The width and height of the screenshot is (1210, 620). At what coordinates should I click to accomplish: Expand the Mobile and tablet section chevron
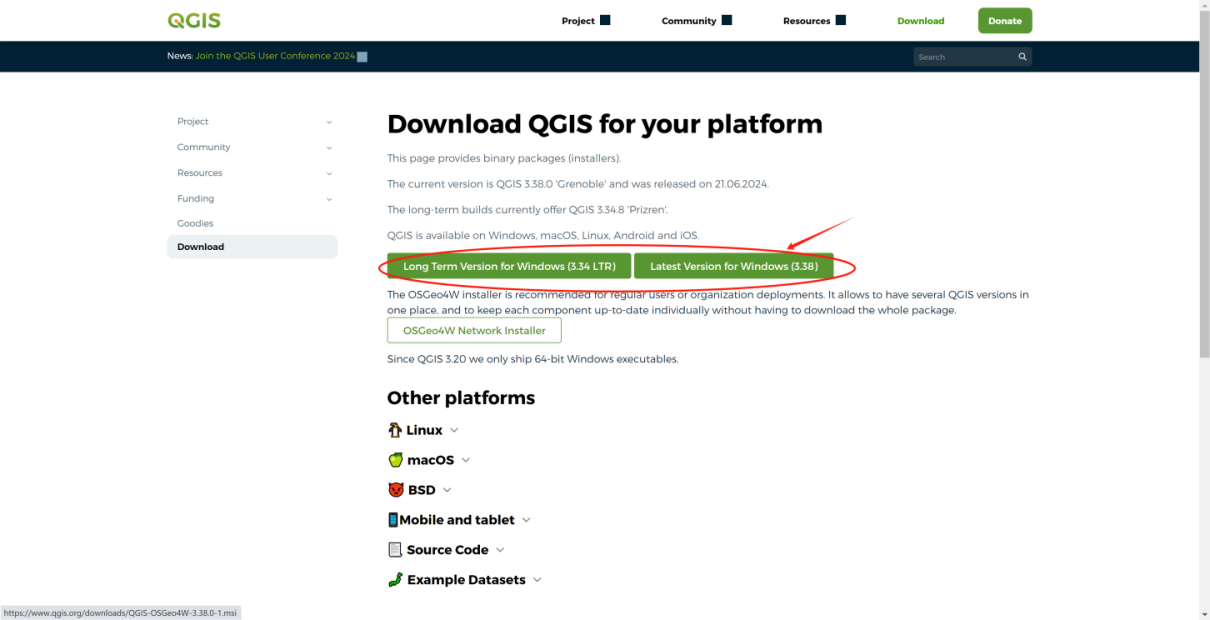526,520
